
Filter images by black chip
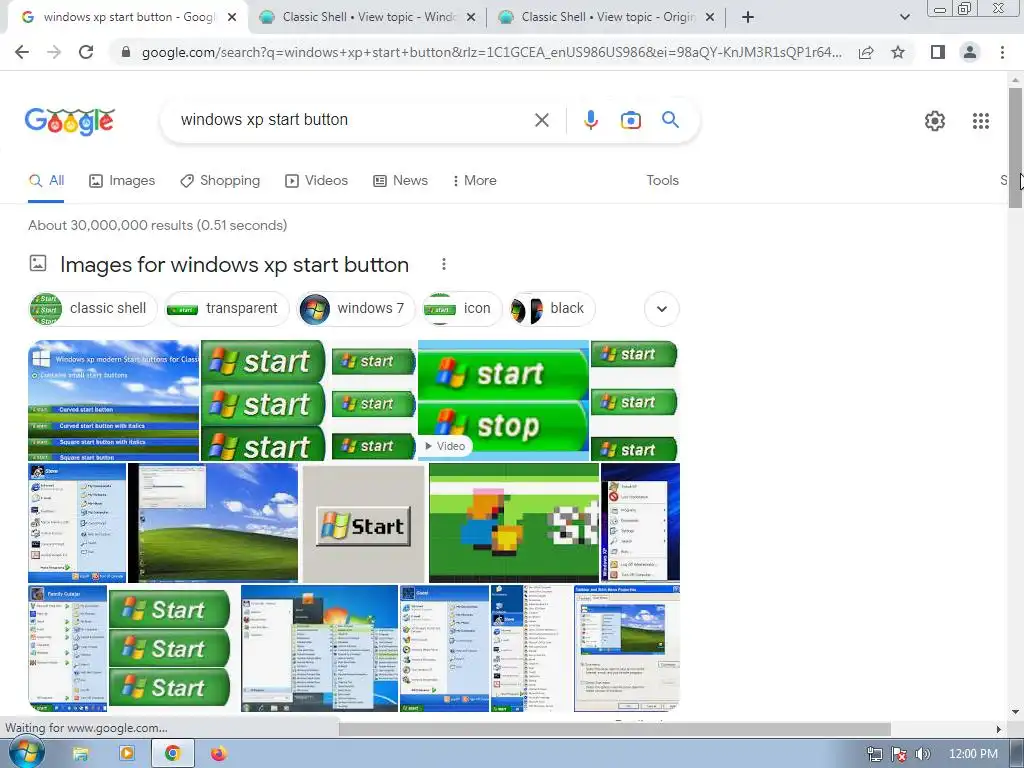coord(551,309)
